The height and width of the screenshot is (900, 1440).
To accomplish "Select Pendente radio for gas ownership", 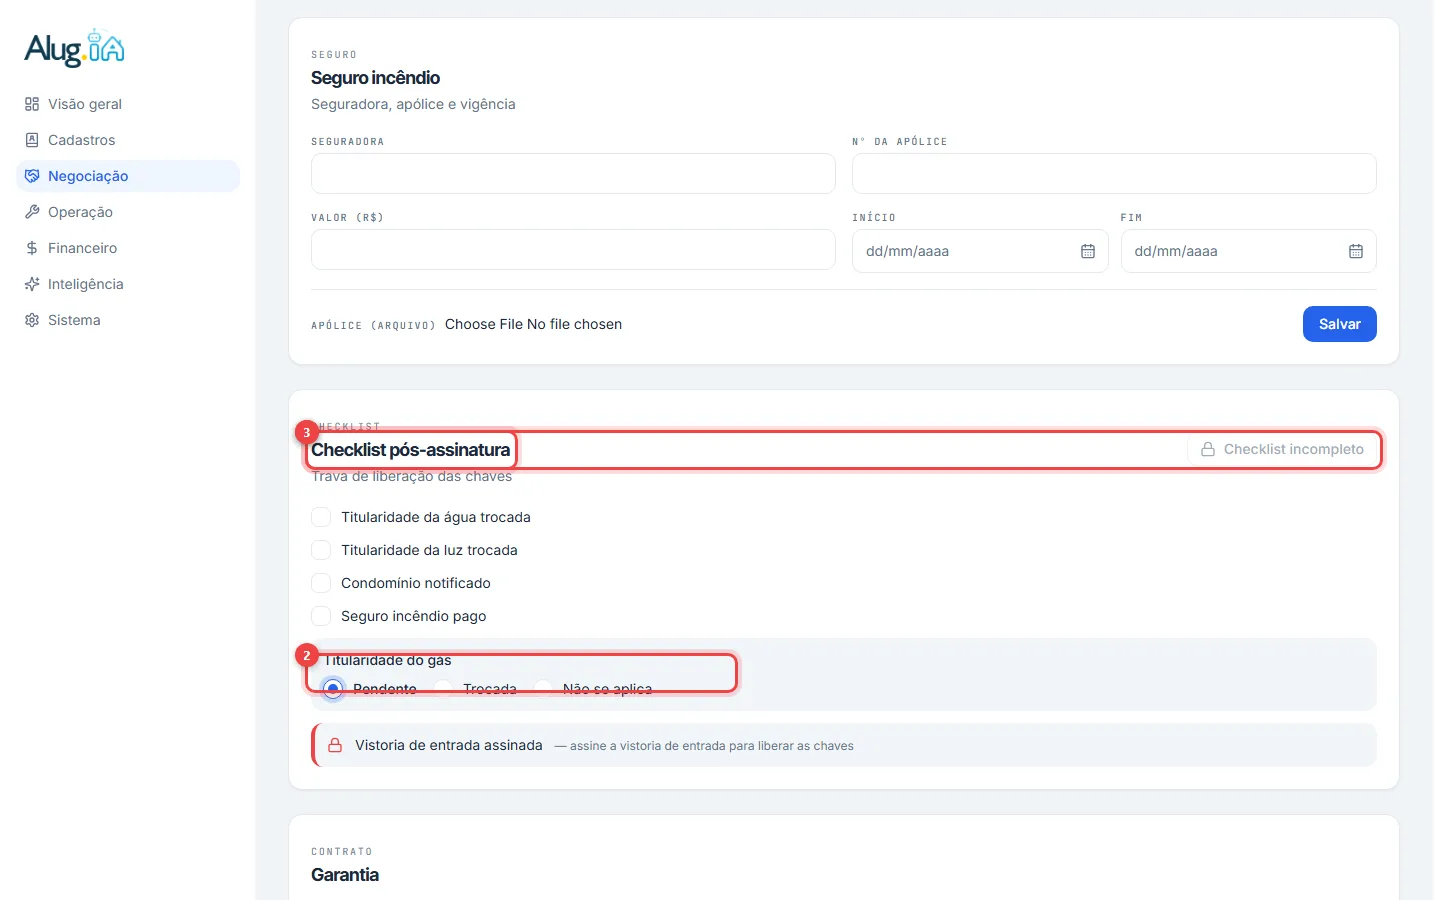I will point(333,689).
